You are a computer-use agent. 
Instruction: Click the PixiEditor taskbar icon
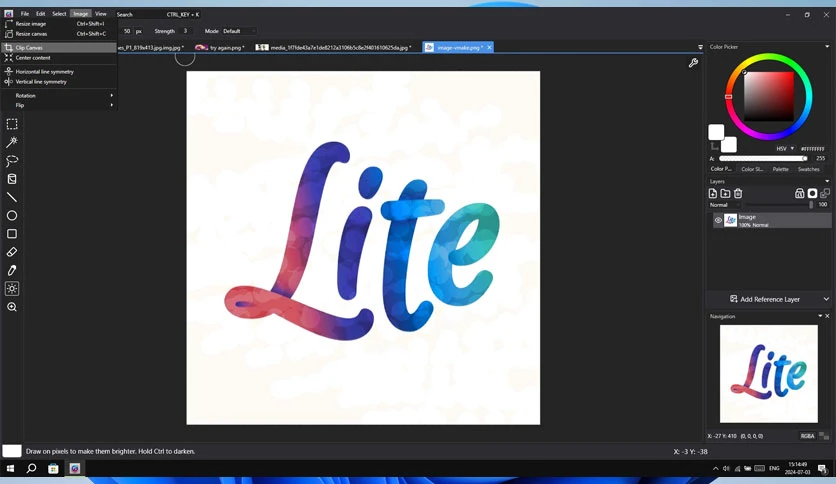[75, 469]
